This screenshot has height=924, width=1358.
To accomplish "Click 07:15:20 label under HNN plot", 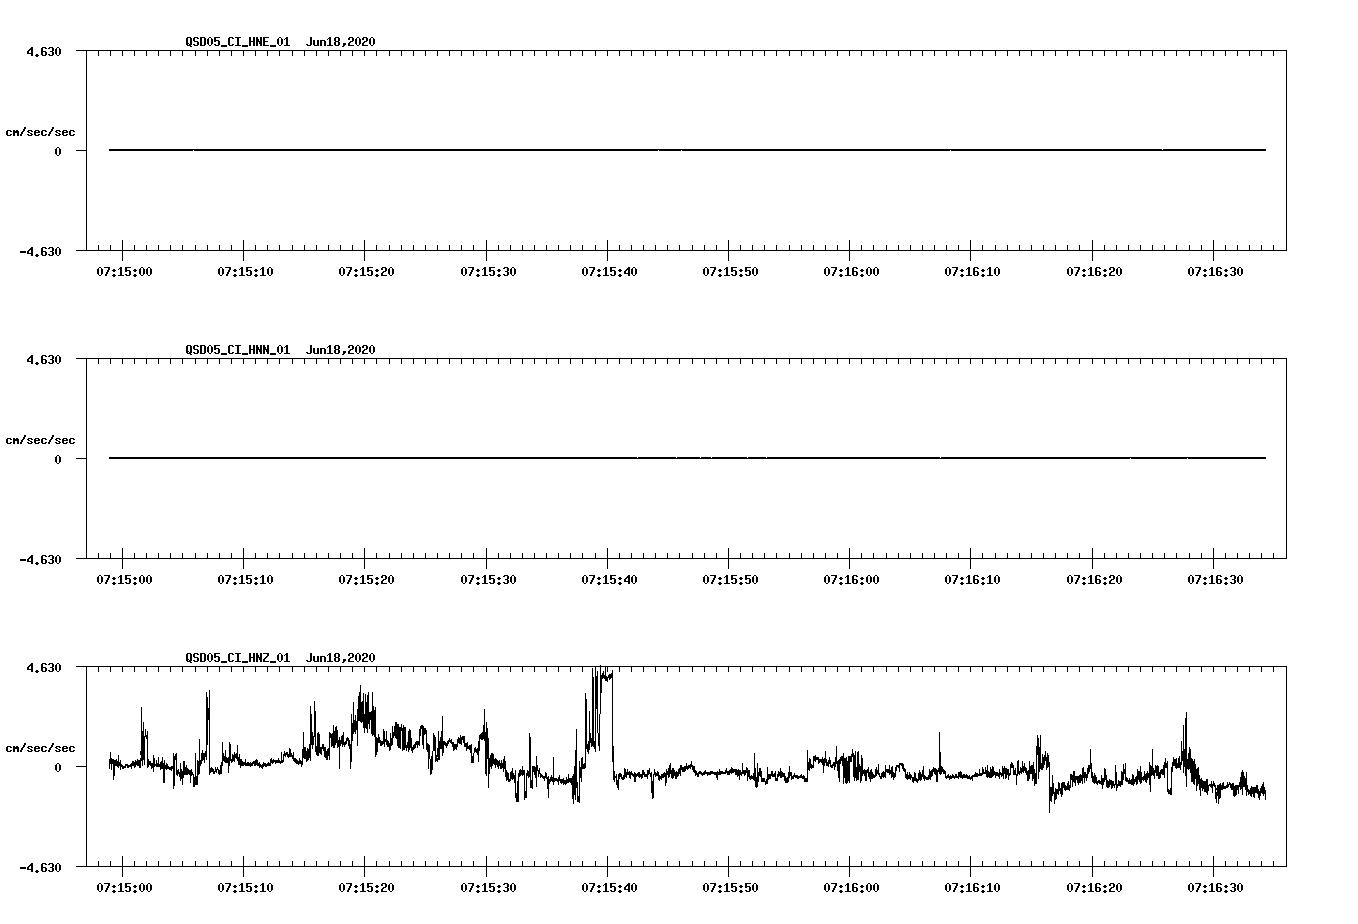I will [x=365, y=580].
